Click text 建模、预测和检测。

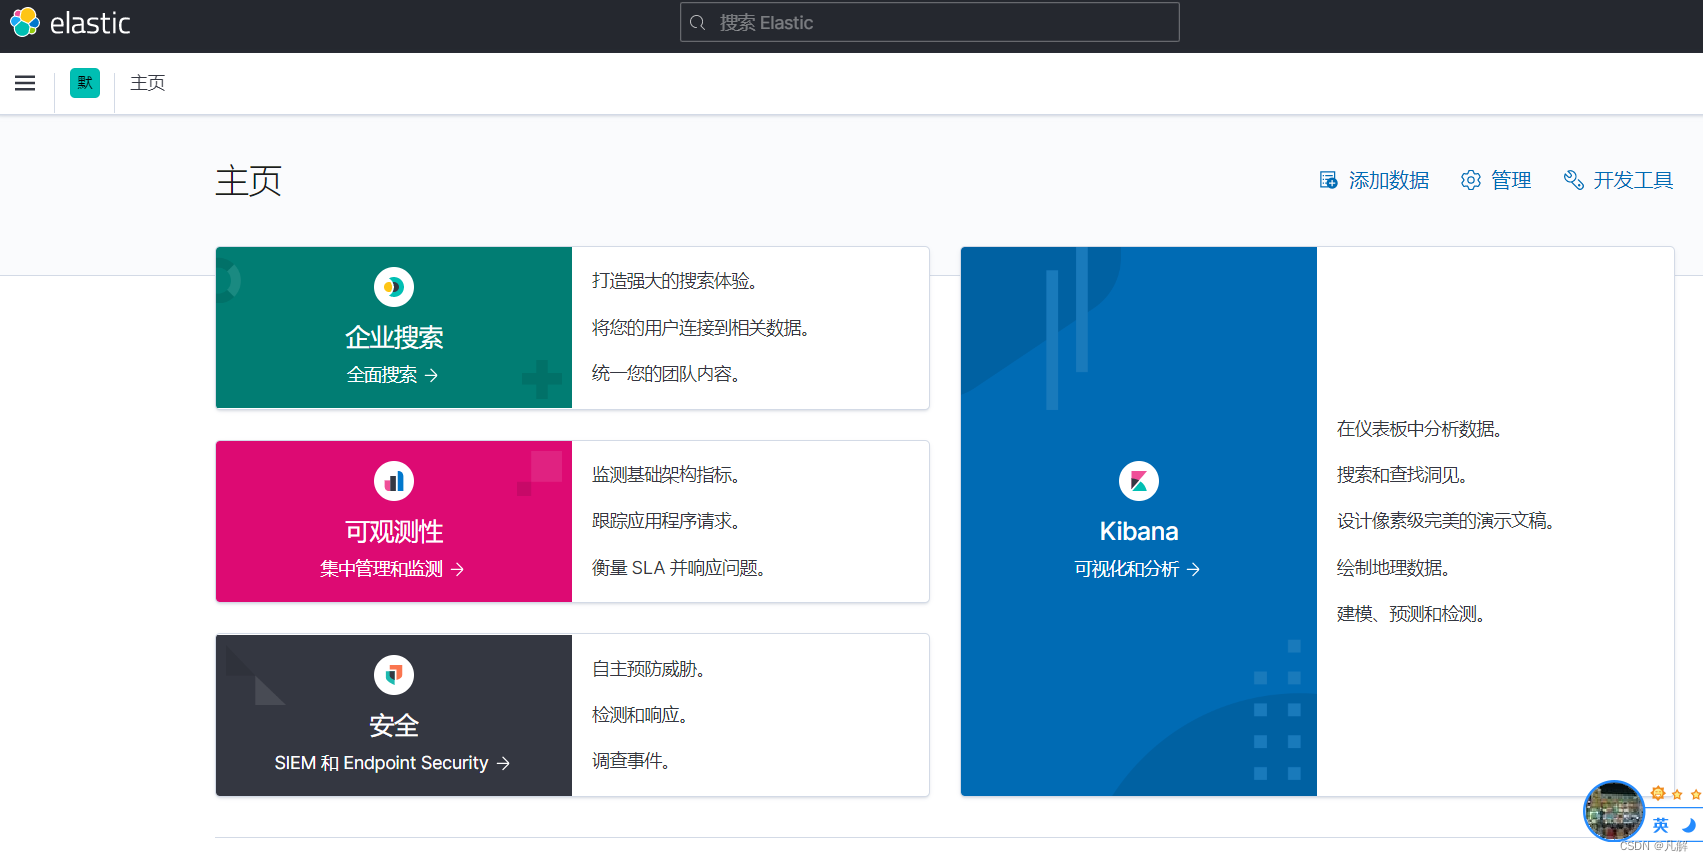click(1412, 614)
